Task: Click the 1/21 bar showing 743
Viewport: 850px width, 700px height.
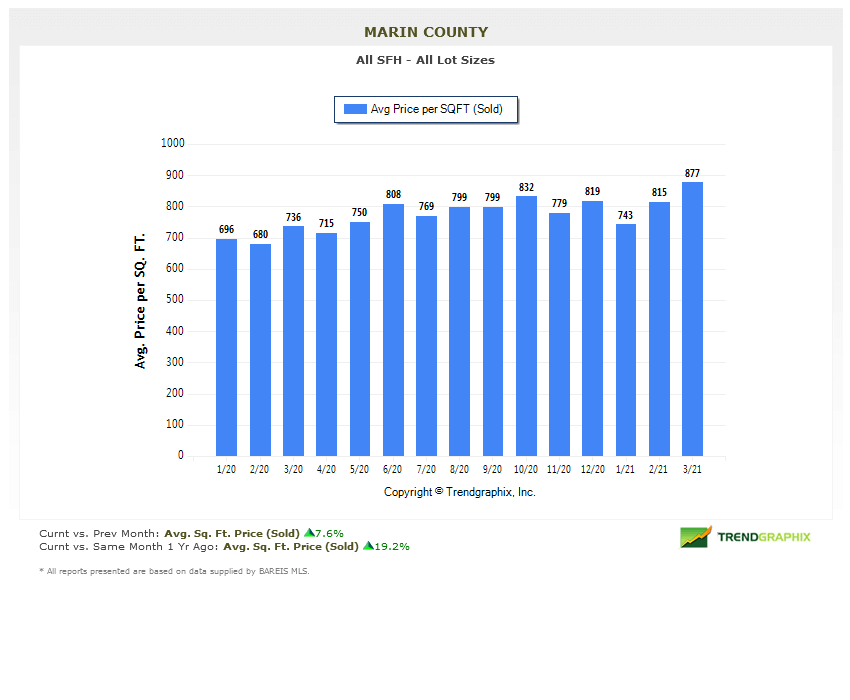Action: click(x=626, y=340)
